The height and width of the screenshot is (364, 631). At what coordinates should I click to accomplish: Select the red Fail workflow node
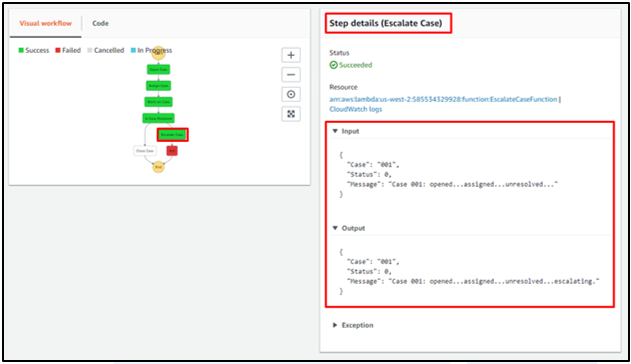click(172, 151)
